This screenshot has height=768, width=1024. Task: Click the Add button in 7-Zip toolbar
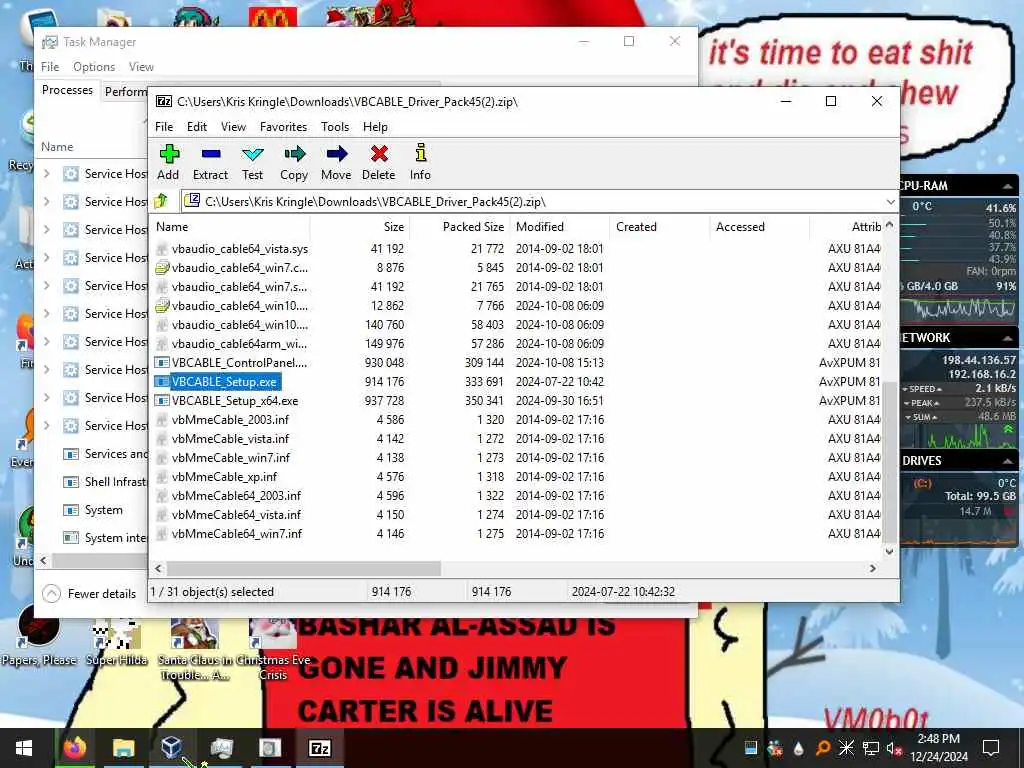tap(168, 162)
